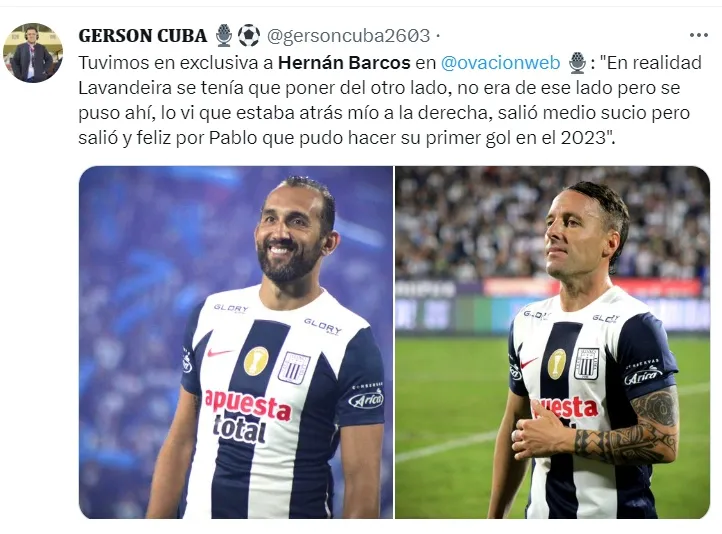Open the @gersoncuba2603 handle

349,35
